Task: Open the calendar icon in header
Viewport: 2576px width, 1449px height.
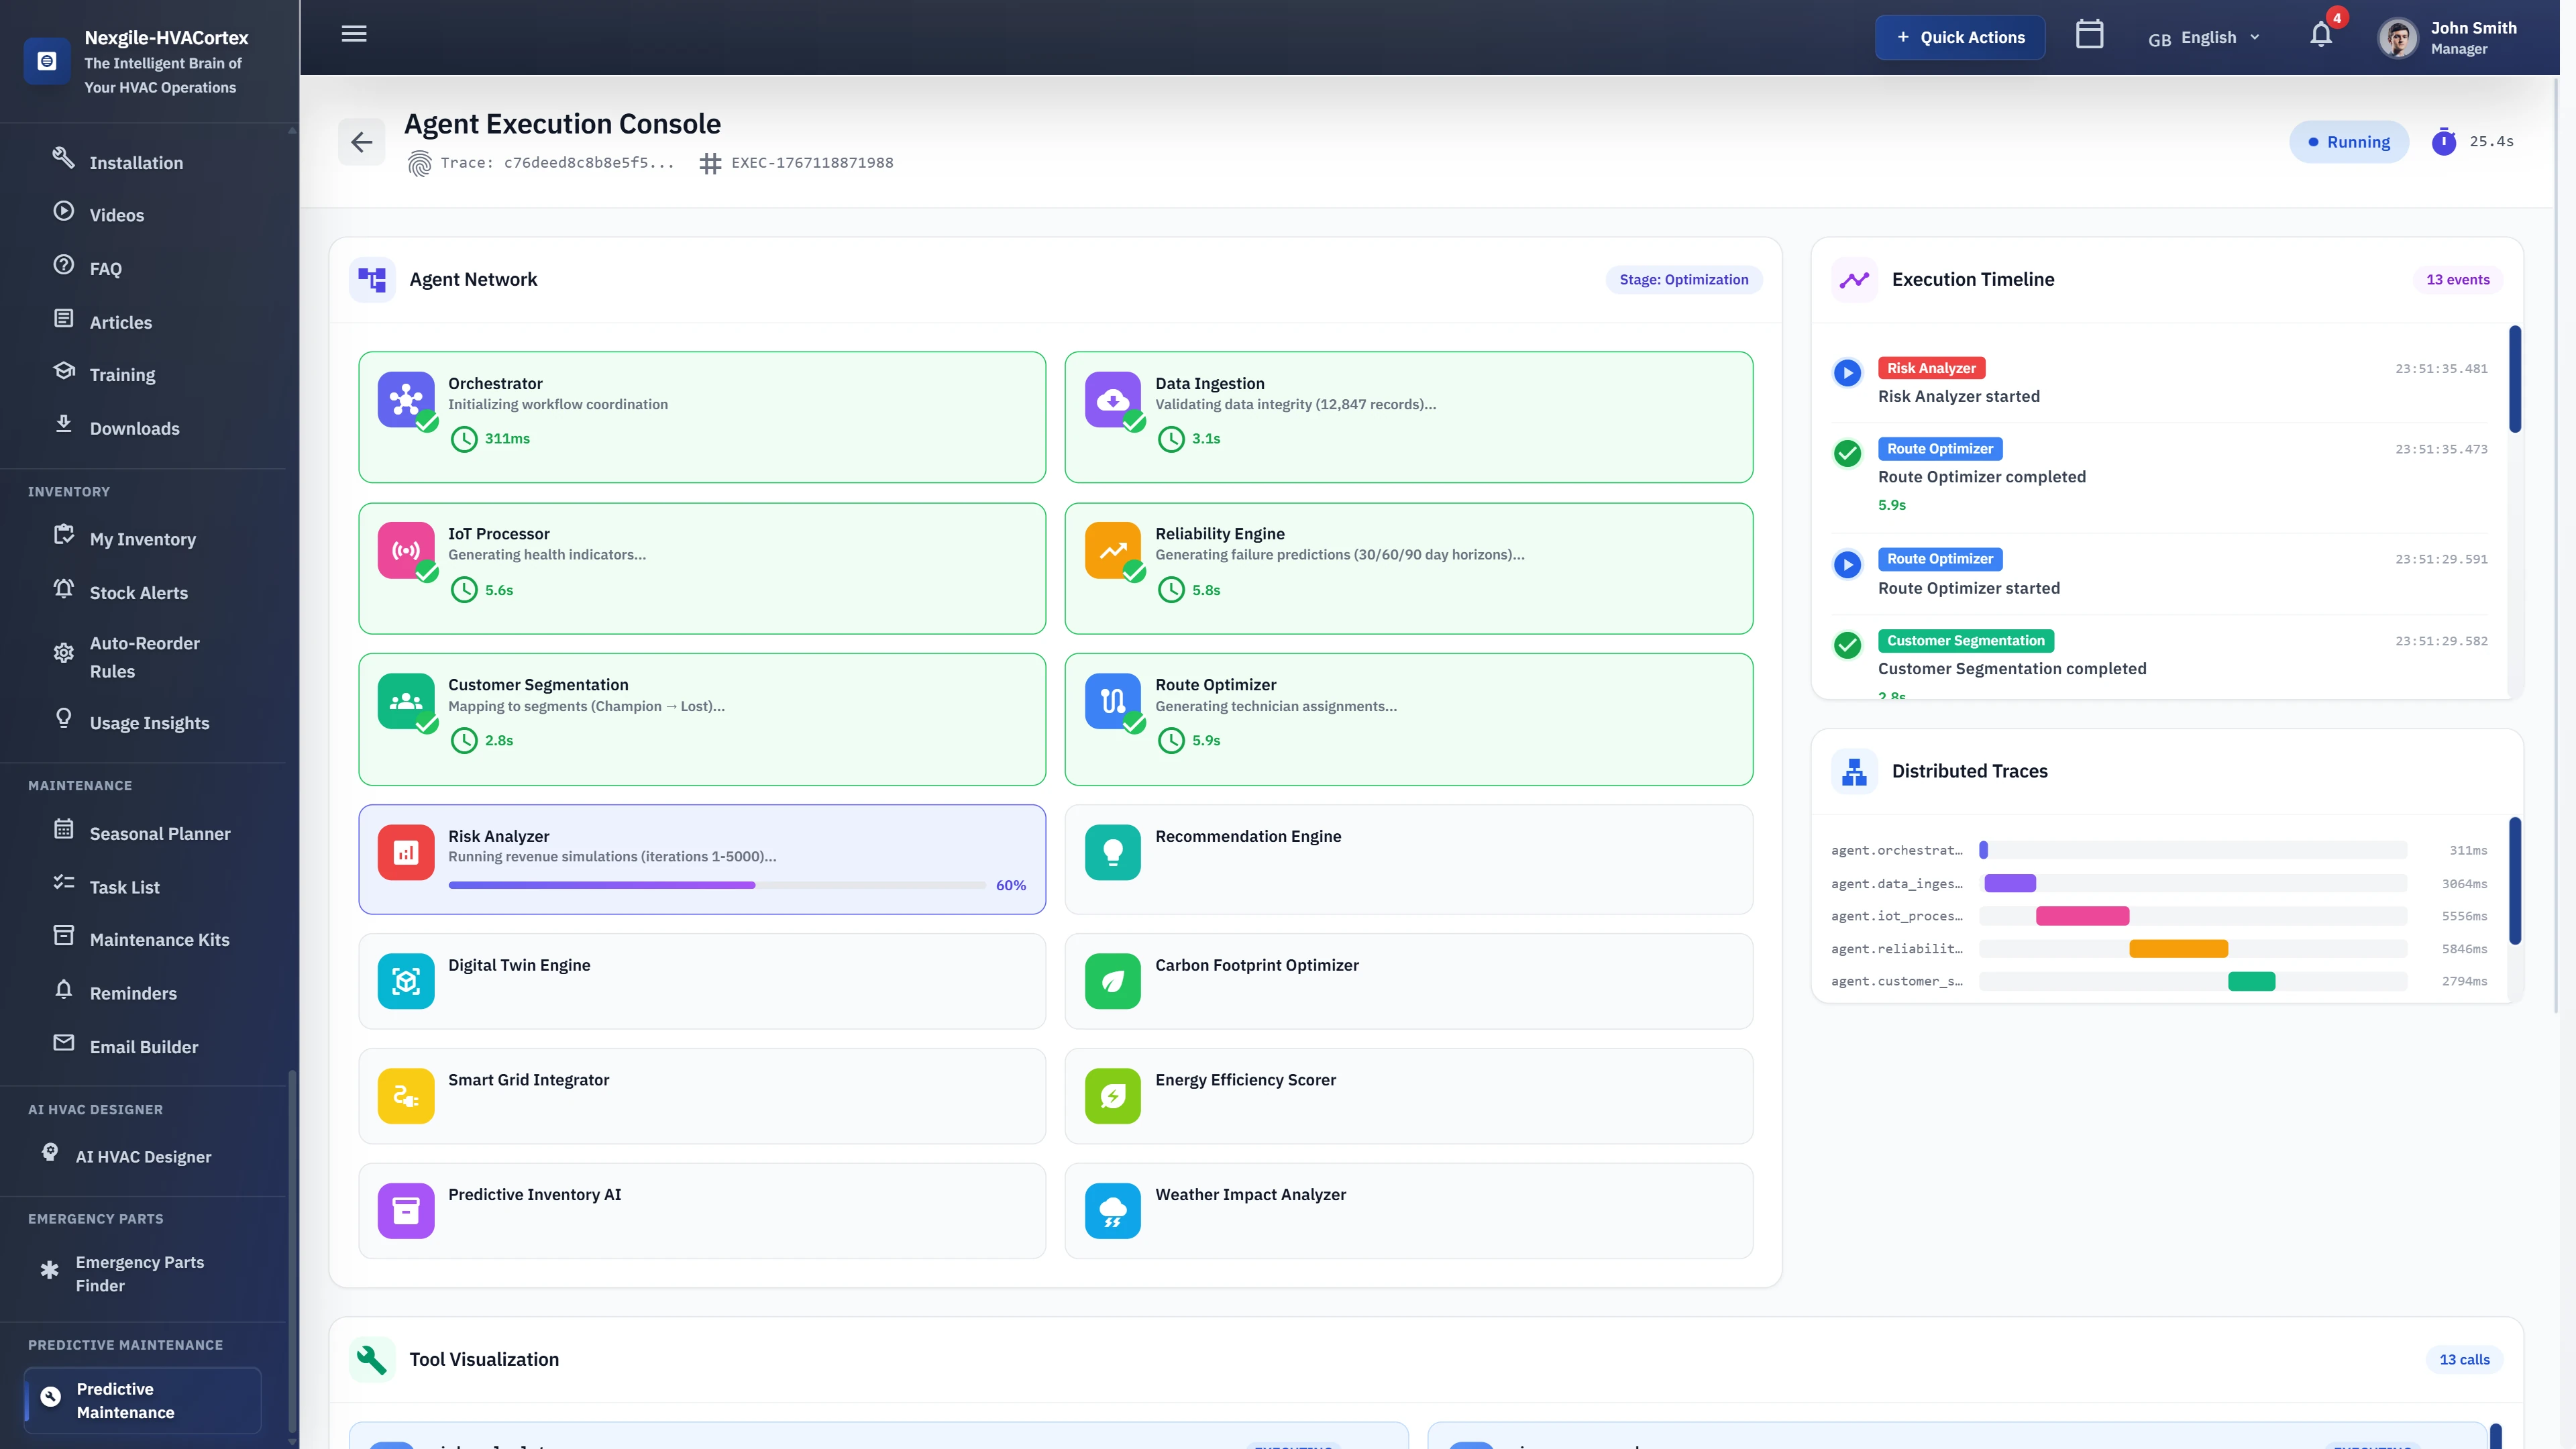Action: [2089, 35]
